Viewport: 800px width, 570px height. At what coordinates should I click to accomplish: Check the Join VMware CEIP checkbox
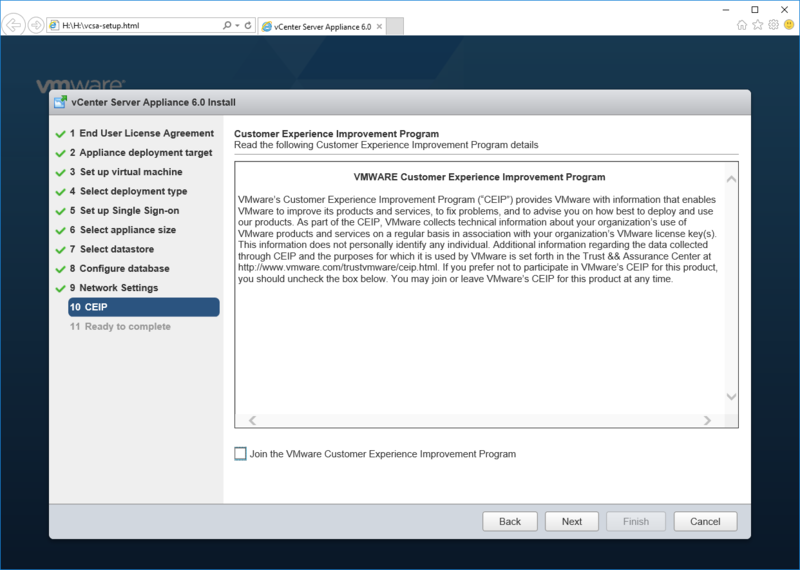(240, 453)
